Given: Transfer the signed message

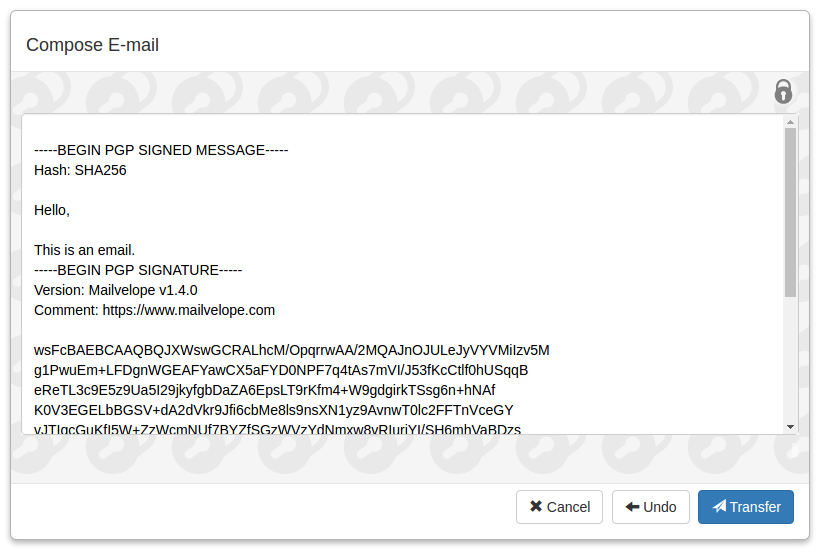Looking at the screenshot, I should click(x=745, y=507).
